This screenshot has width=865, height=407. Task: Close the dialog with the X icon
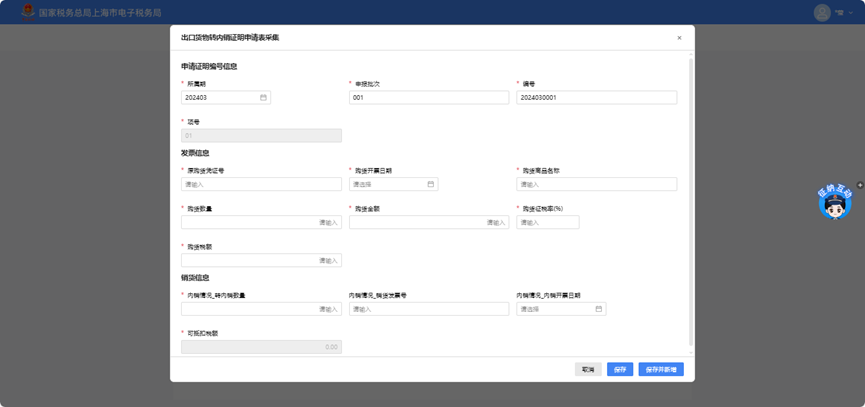point(679,38)
